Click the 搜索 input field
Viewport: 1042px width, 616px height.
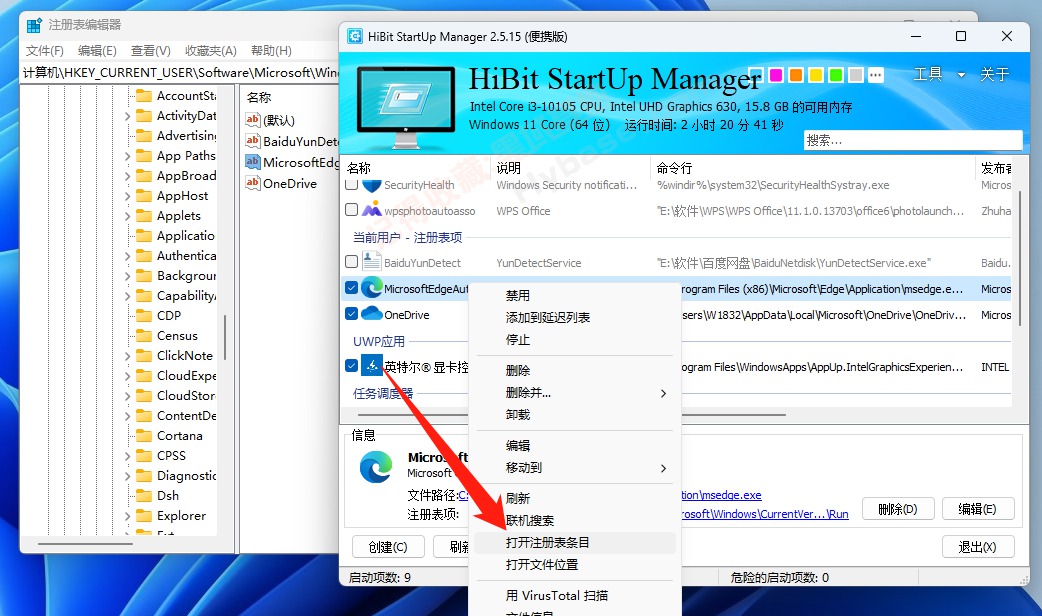point(912,140)
